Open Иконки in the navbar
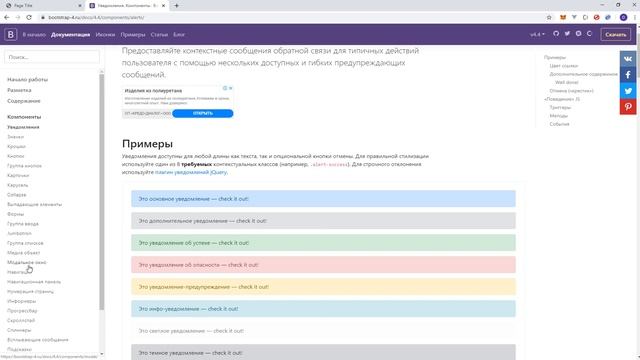Viewport: 640px width, 360px height. tap(105, 35)
